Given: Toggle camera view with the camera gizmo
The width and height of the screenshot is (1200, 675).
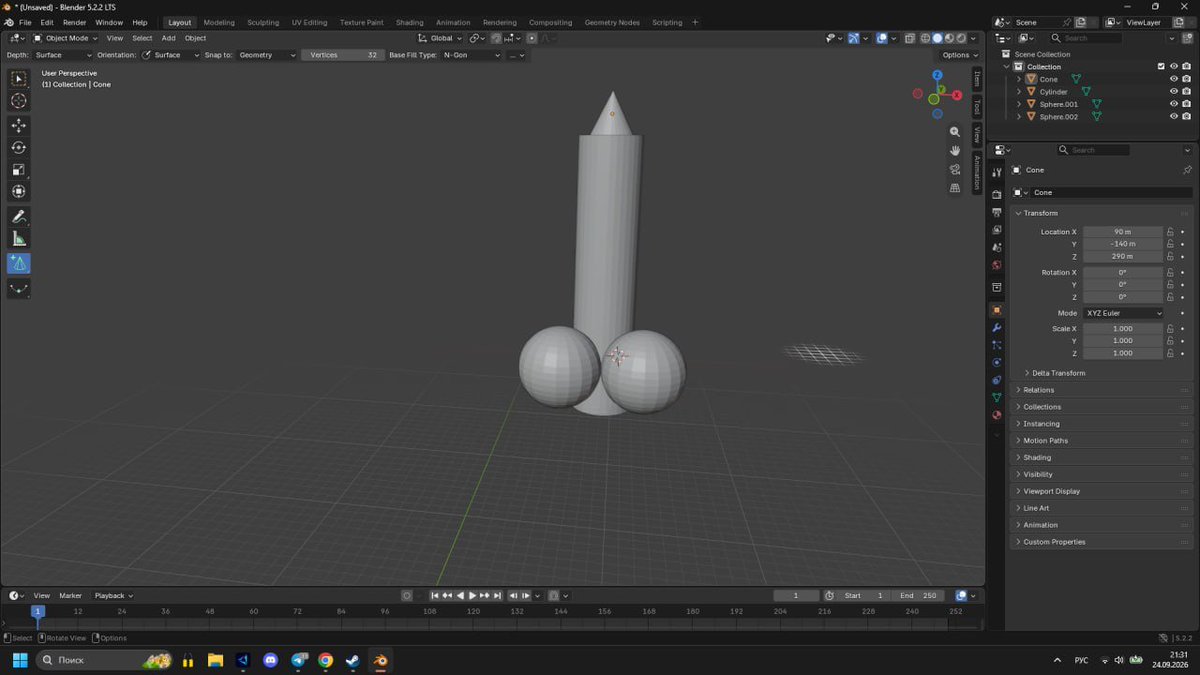Looking at the screenshot, I should 955,169.
